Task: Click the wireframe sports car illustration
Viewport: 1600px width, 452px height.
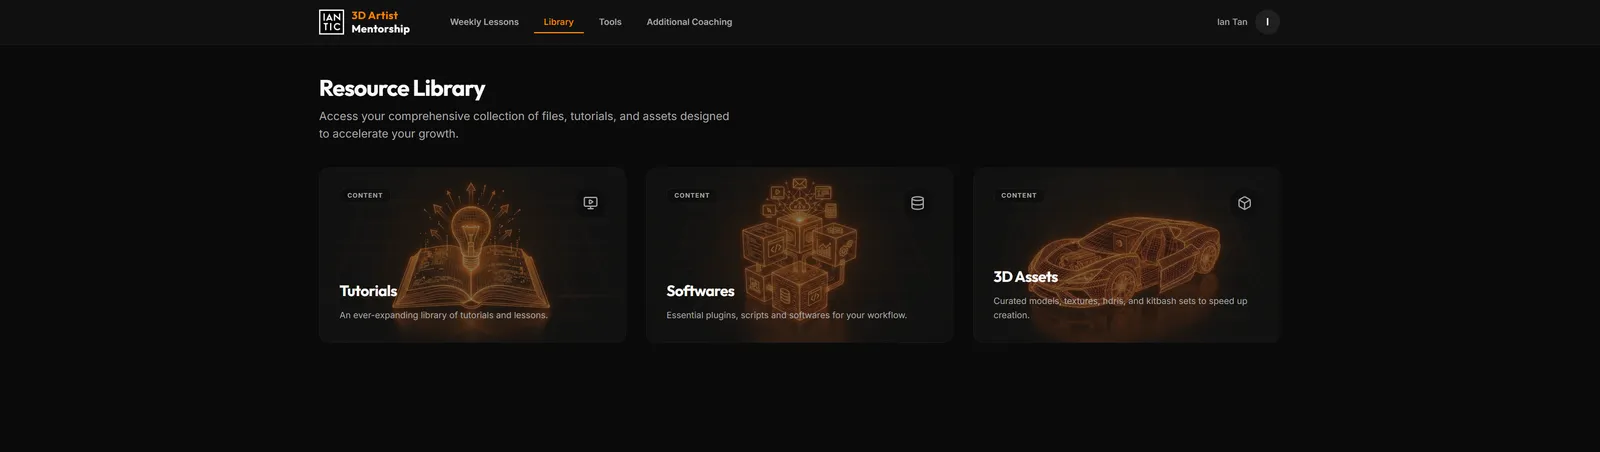Action: [1125, 259]
